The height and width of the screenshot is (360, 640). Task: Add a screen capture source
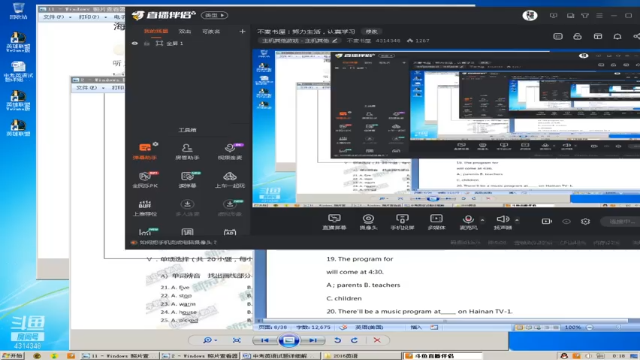334,222
